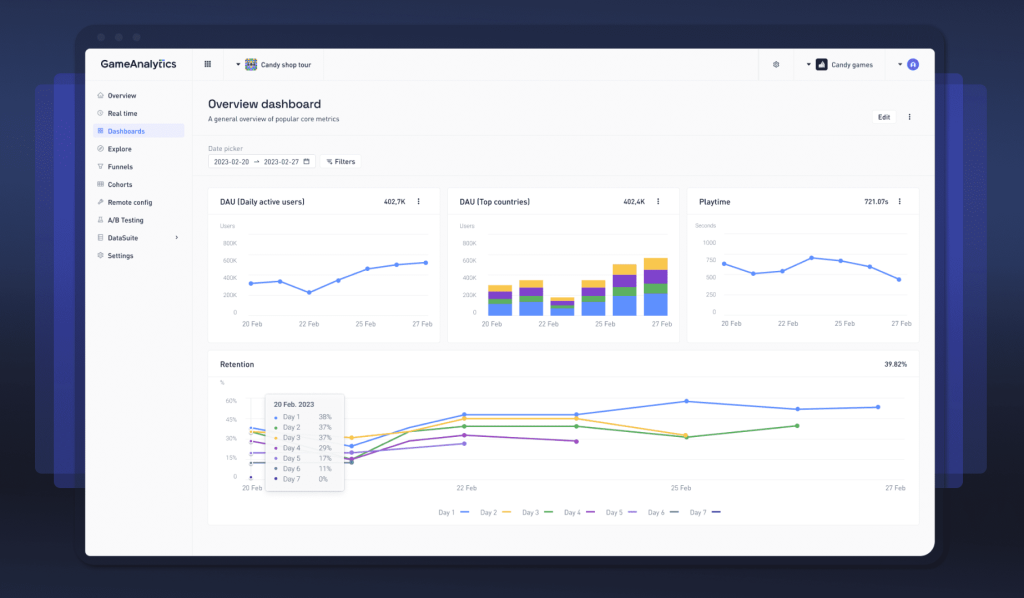This screenshot has width=1024, height=598.
Task: Click the Edit dashboard button
Action: (883, 117)
